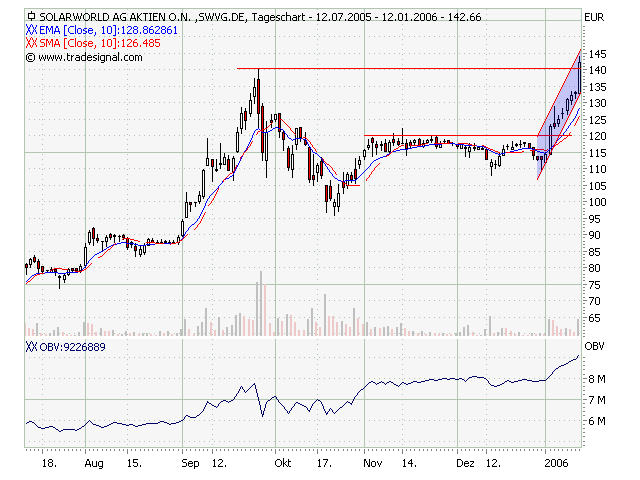This screenshot has width=640, height=480.
Task: Click price axis value 85
Action: (x=594, y=252)
